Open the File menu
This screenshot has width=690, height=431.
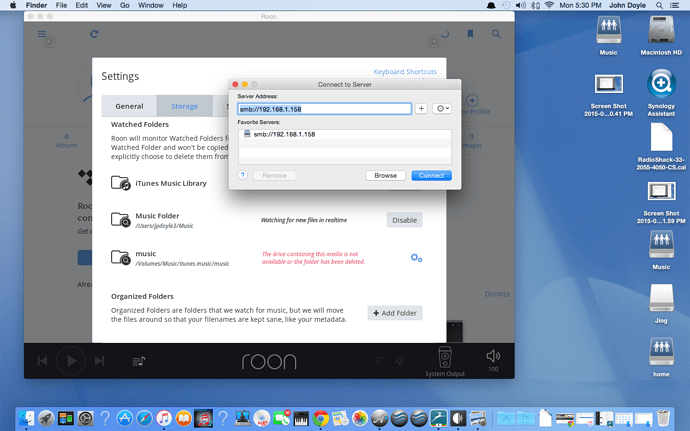click(x=61, y=5)
